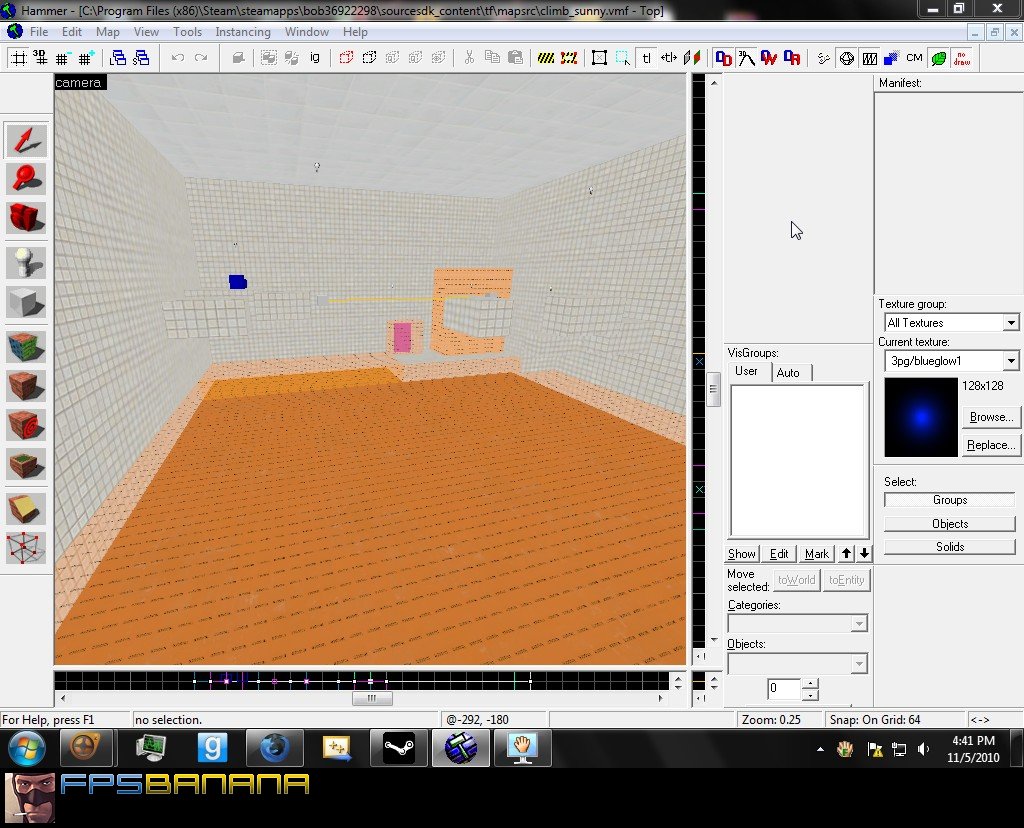The height and width of the screenshot is (828, 1024).
Task: Select the gray Block tool
Action: pos(26,302)
